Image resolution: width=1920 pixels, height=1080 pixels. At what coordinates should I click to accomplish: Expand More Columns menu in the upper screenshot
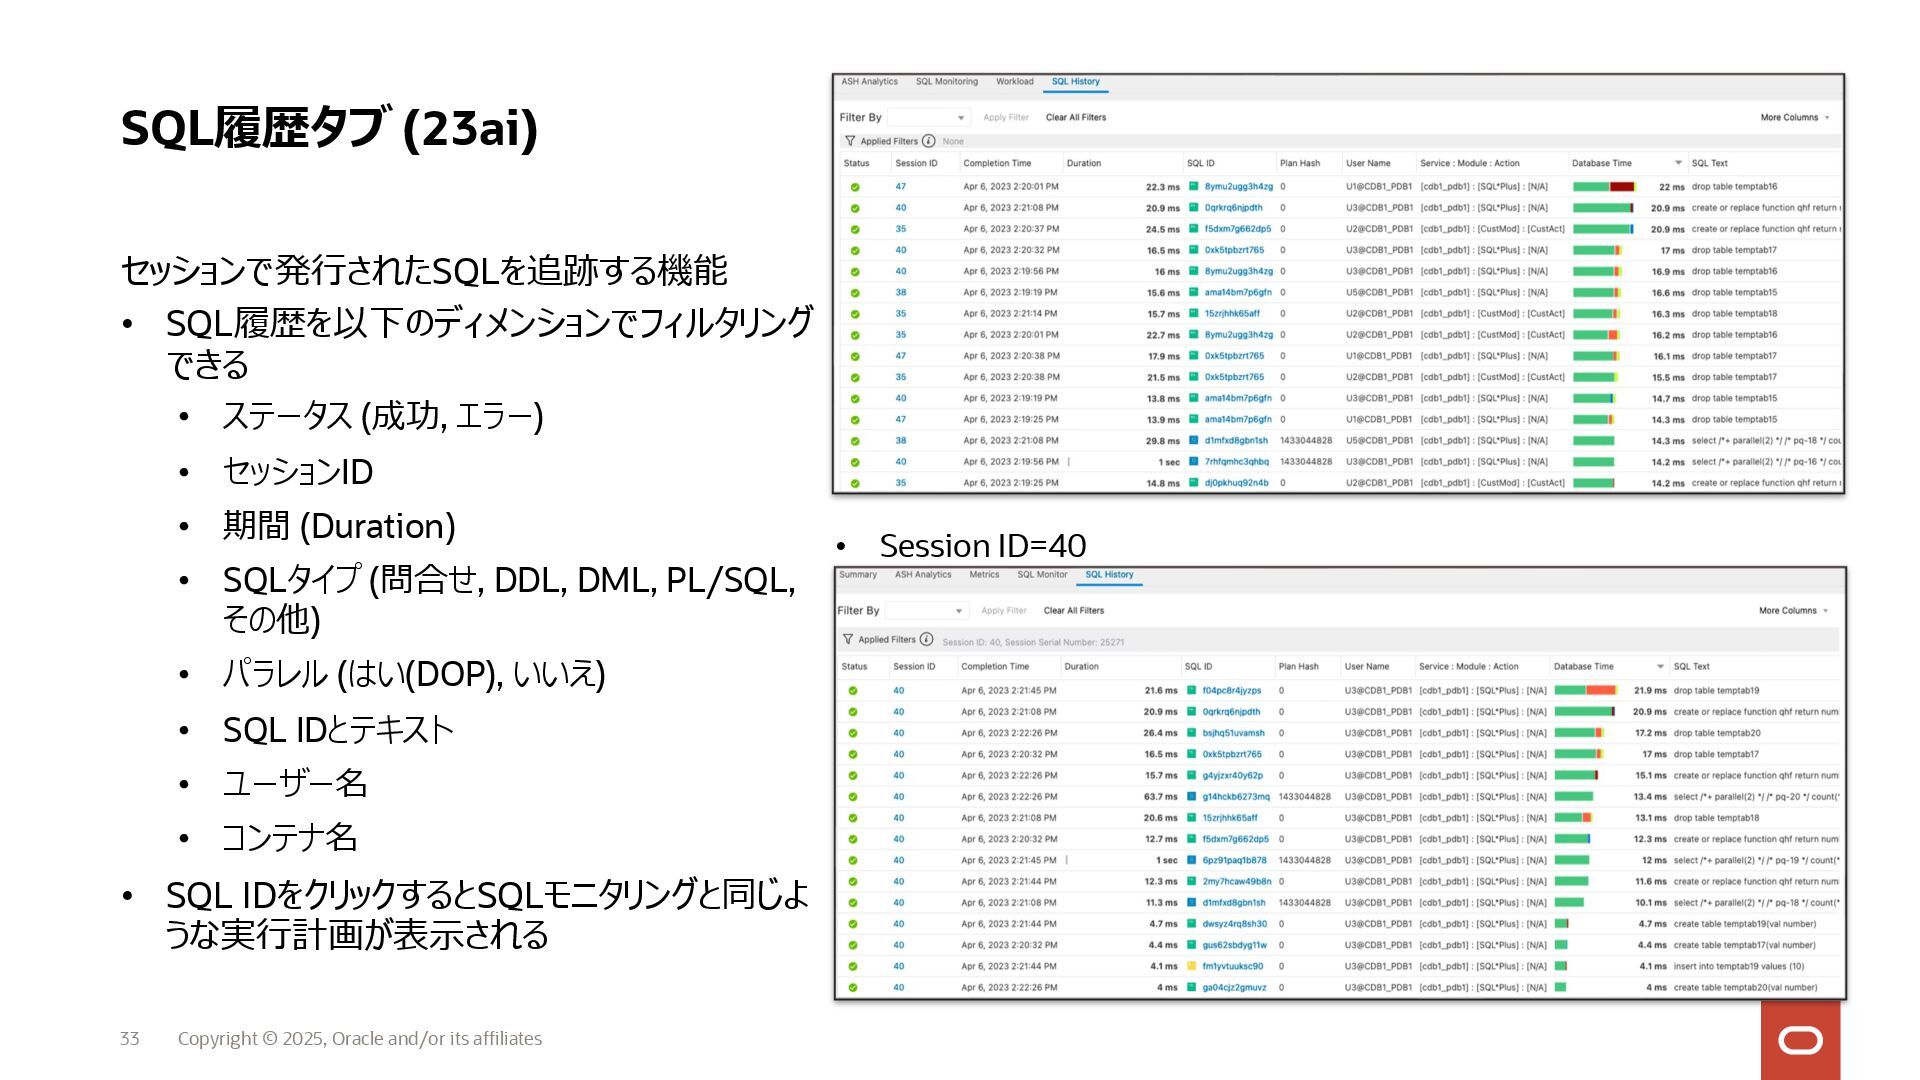[1795, 118]
